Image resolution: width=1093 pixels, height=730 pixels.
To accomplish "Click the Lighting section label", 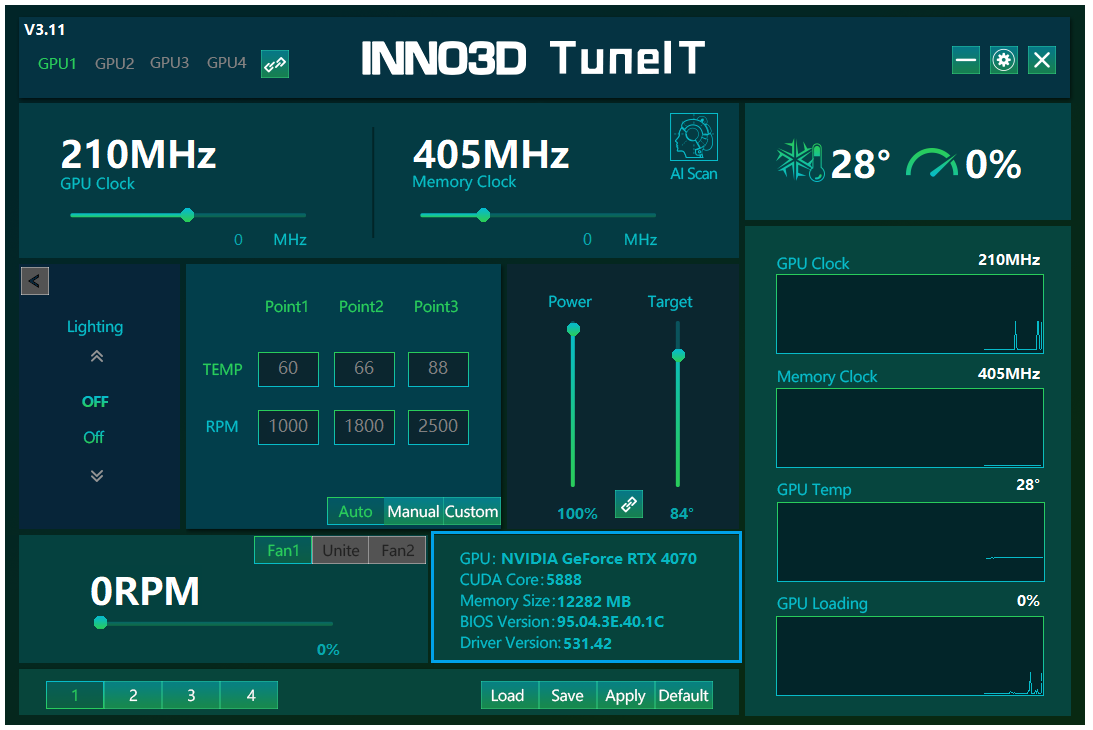I will click(x=95, y=327).
